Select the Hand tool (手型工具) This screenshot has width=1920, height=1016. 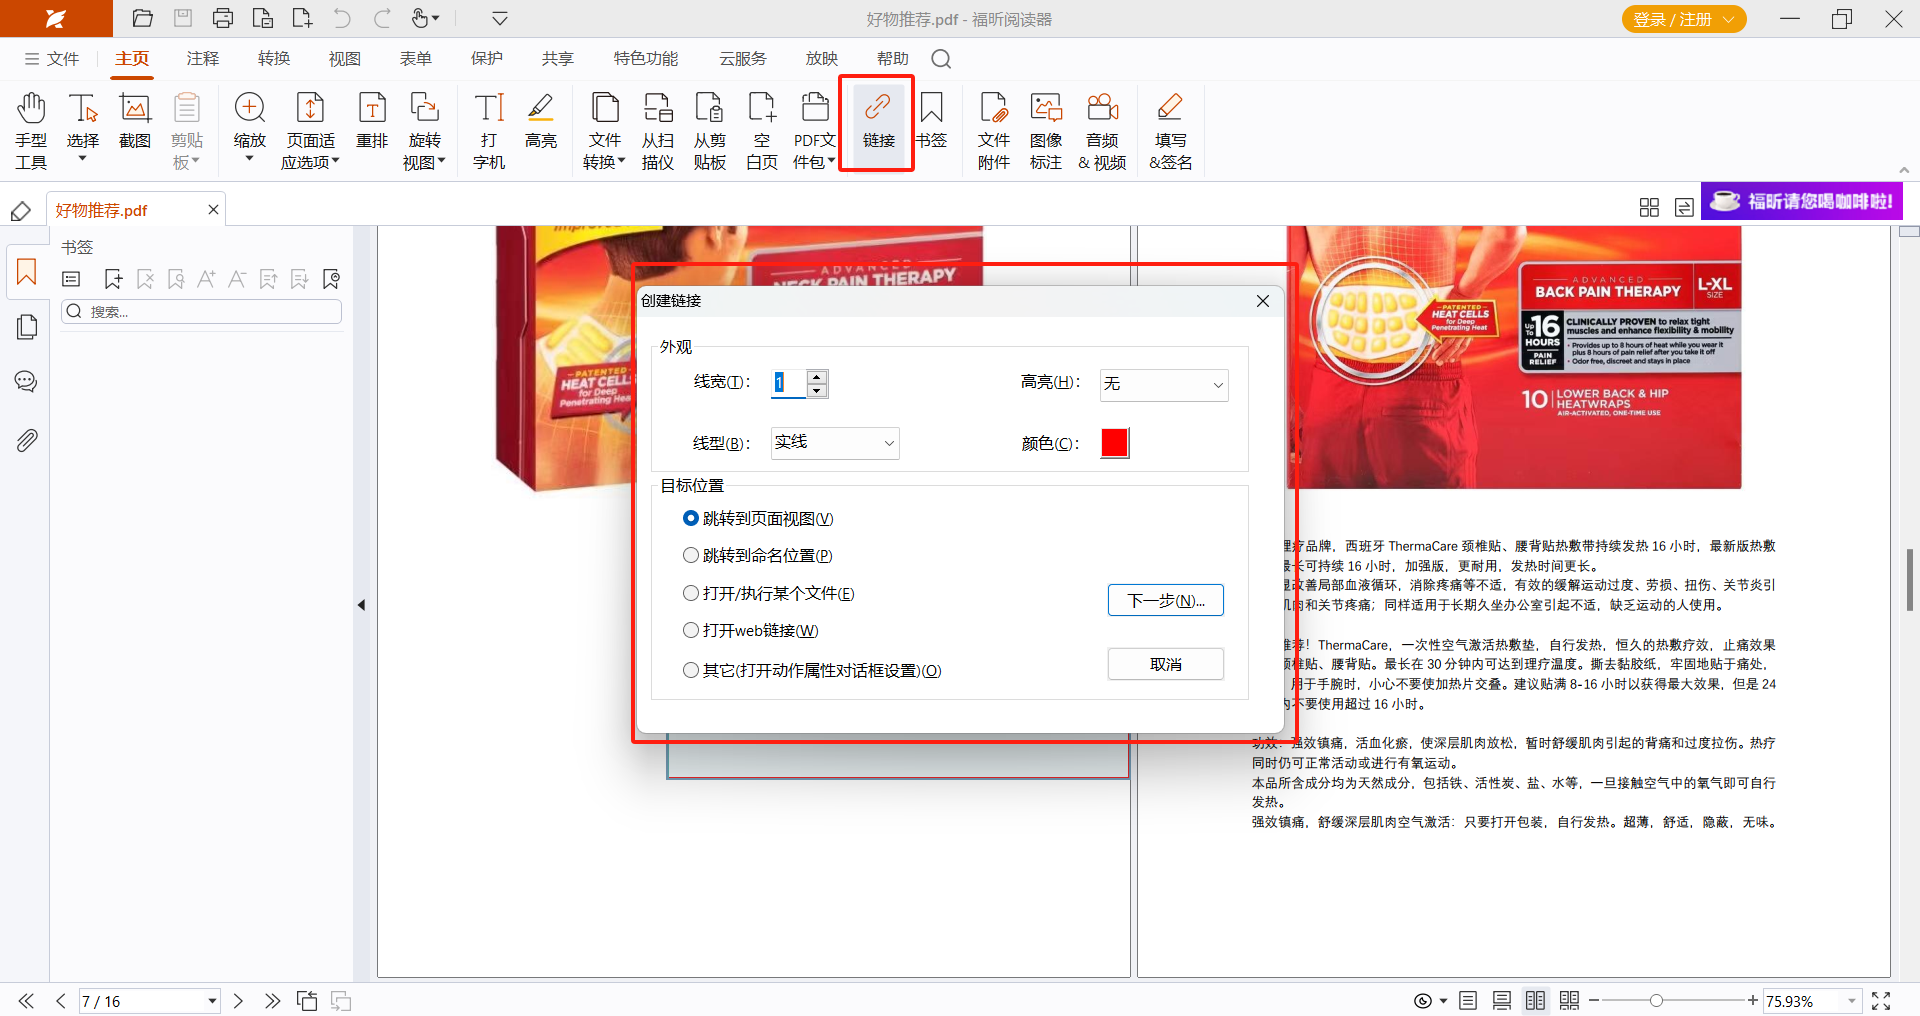coord(31,130)
